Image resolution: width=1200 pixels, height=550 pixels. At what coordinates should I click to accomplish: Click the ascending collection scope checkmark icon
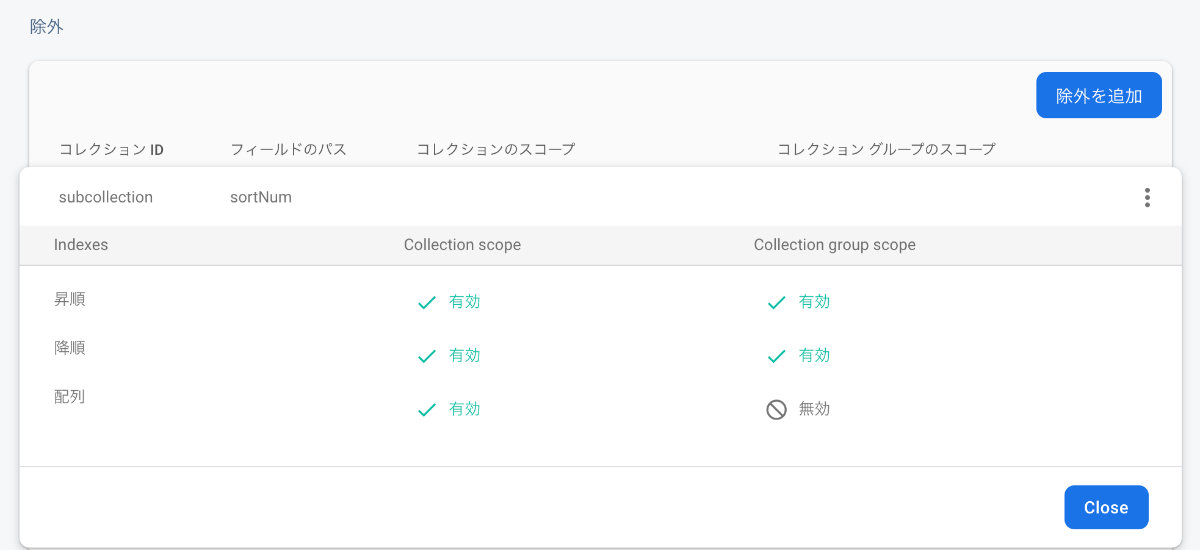427,302
